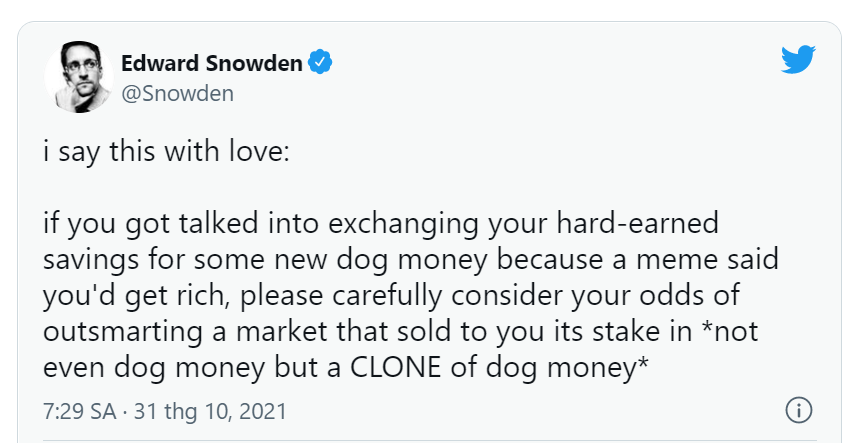
Task: Open Edward Snowden's profile photo
Action: [x=79, y=77]
